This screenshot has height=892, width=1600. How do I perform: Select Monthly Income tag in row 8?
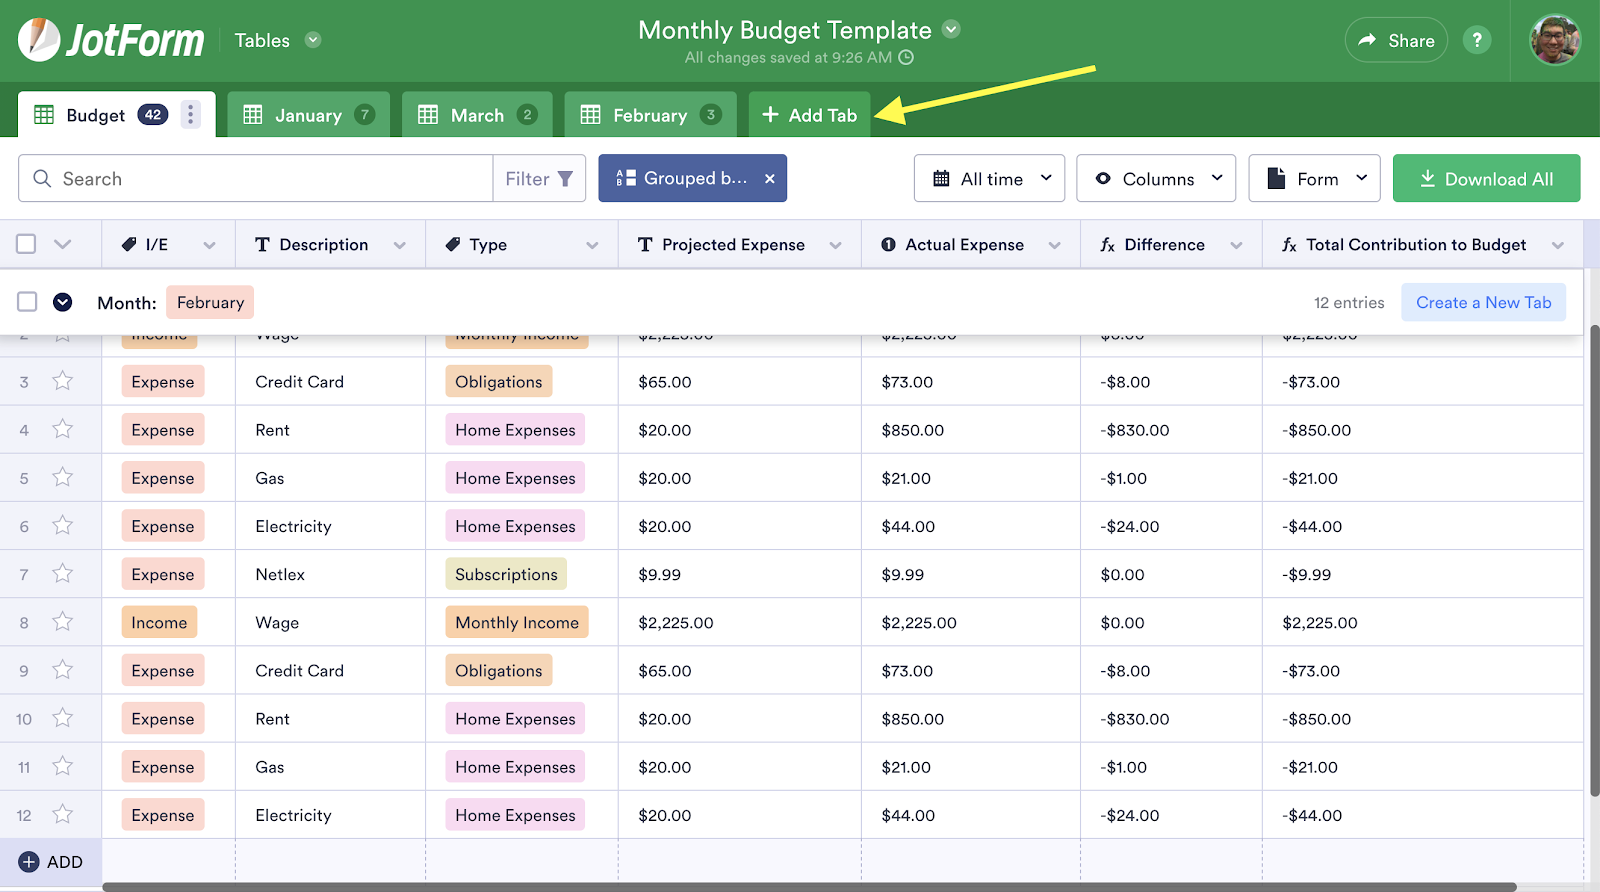point(517,622)
